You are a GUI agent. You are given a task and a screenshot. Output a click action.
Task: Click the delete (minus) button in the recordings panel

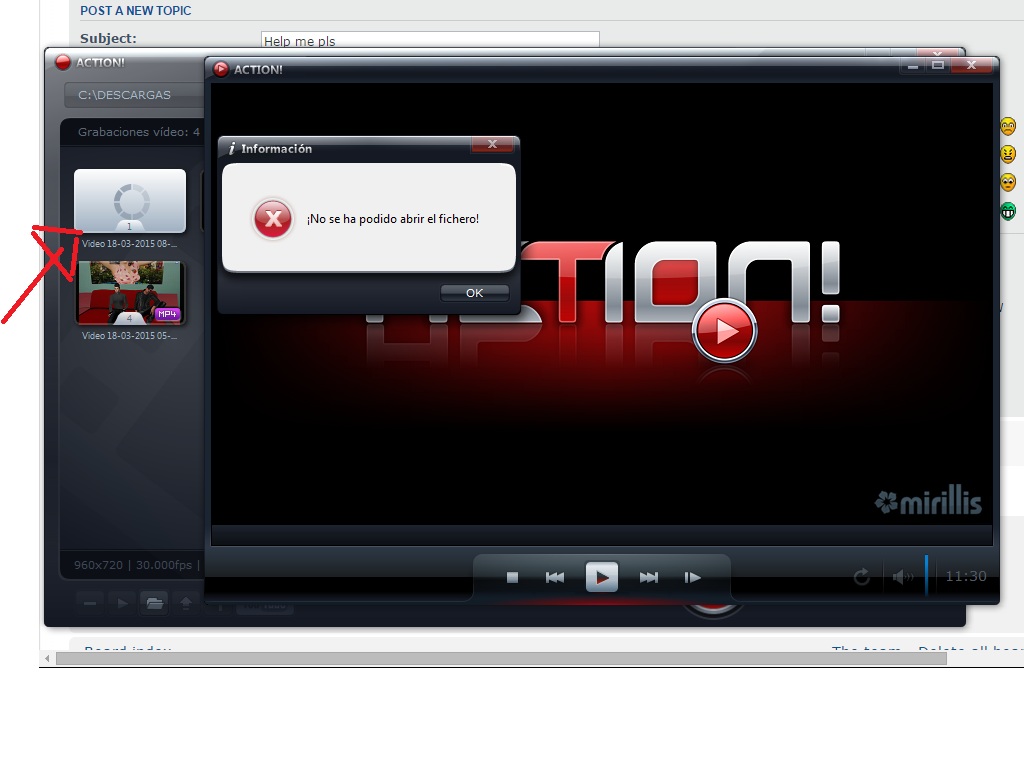90,603
